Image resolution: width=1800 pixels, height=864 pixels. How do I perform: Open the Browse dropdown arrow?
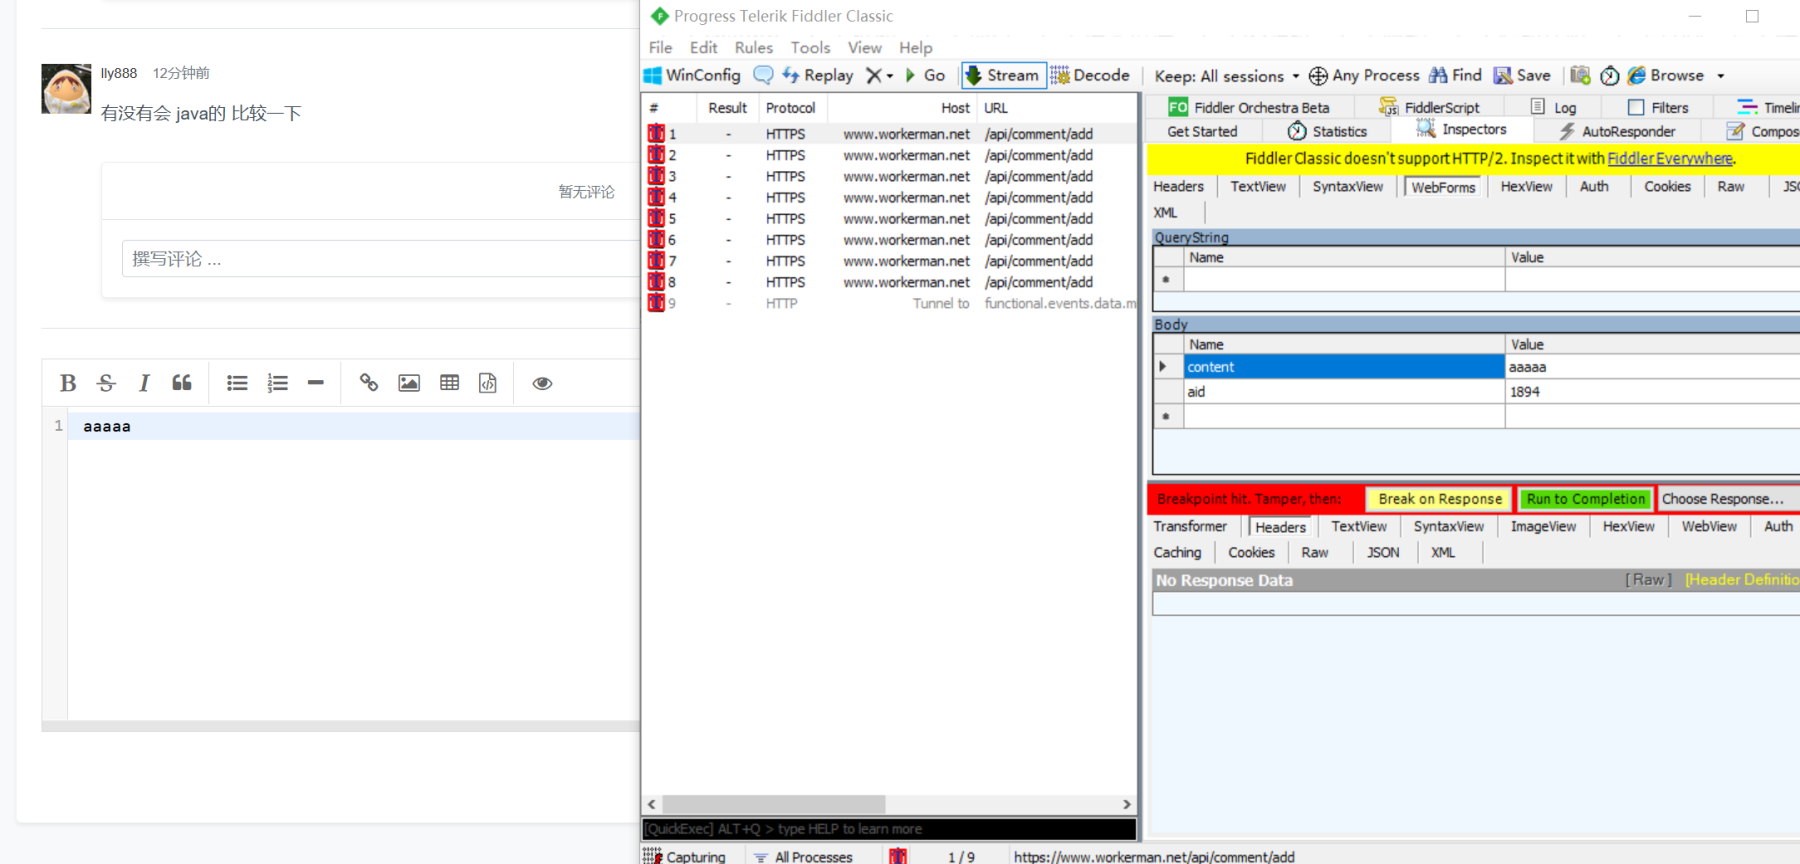coord(1721,76)
